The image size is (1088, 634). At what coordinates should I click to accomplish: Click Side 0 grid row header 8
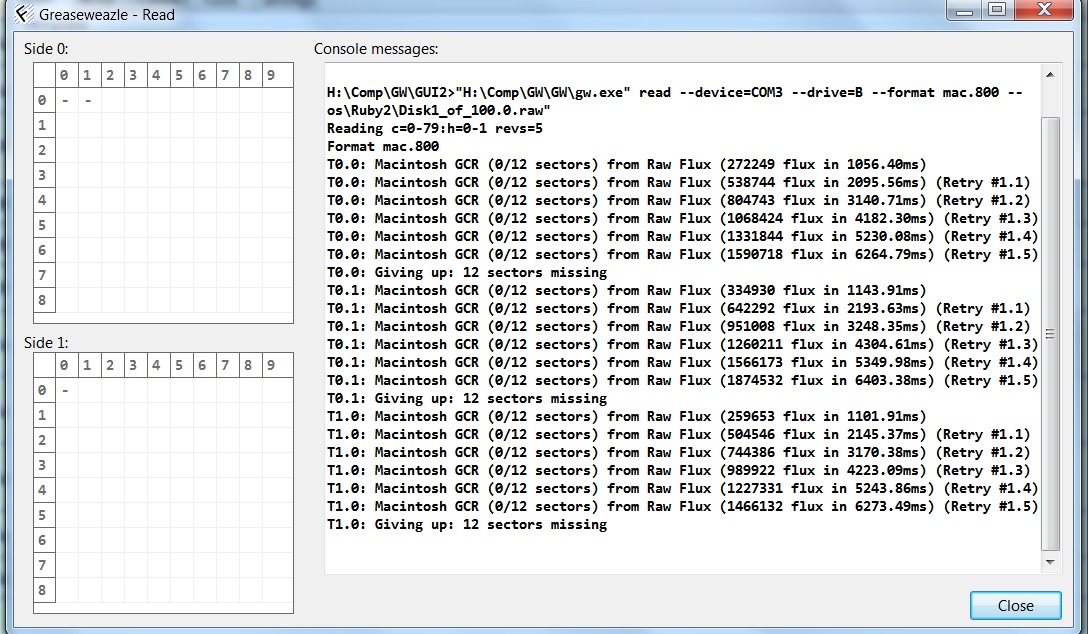[42, 300]
